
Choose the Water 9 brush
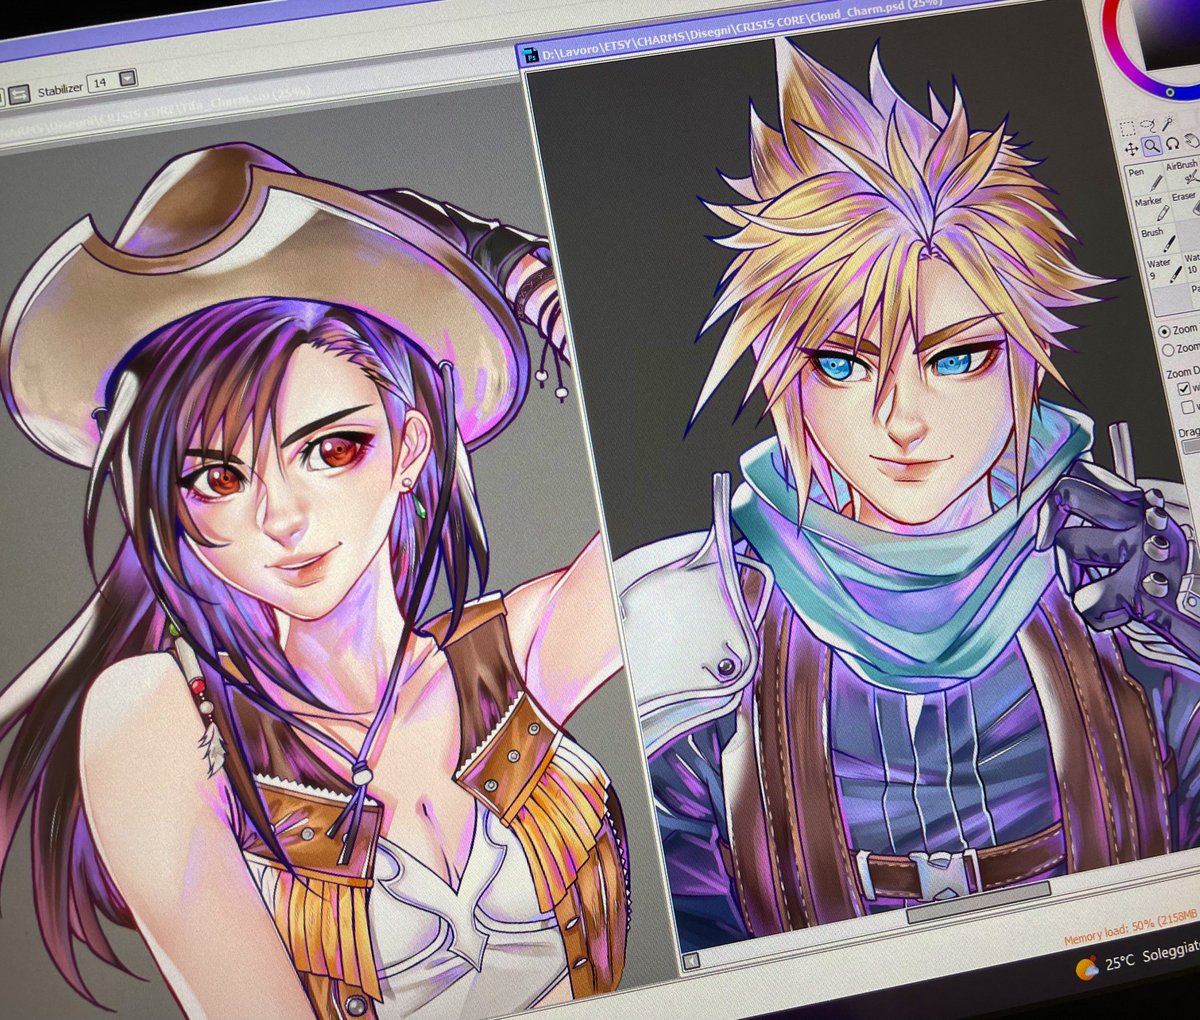tap(1164, 272)
